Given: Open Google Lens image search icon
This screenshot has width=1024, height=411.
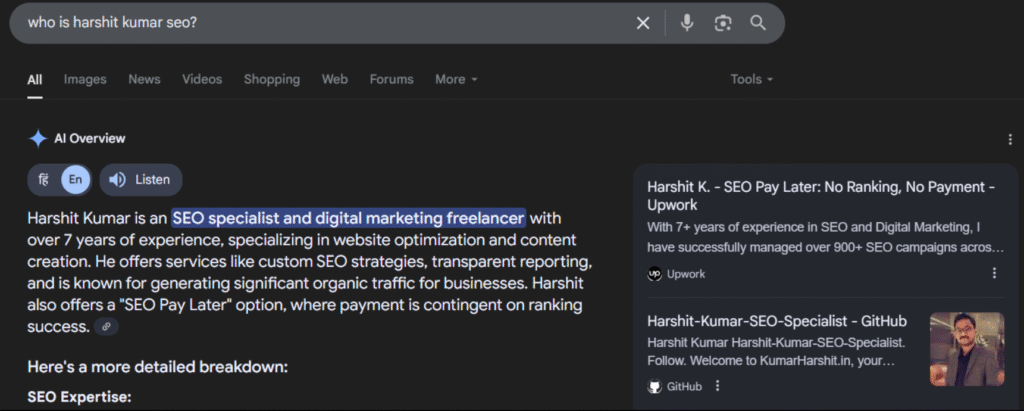Looking at the screenshot, I should pos(722,23).
